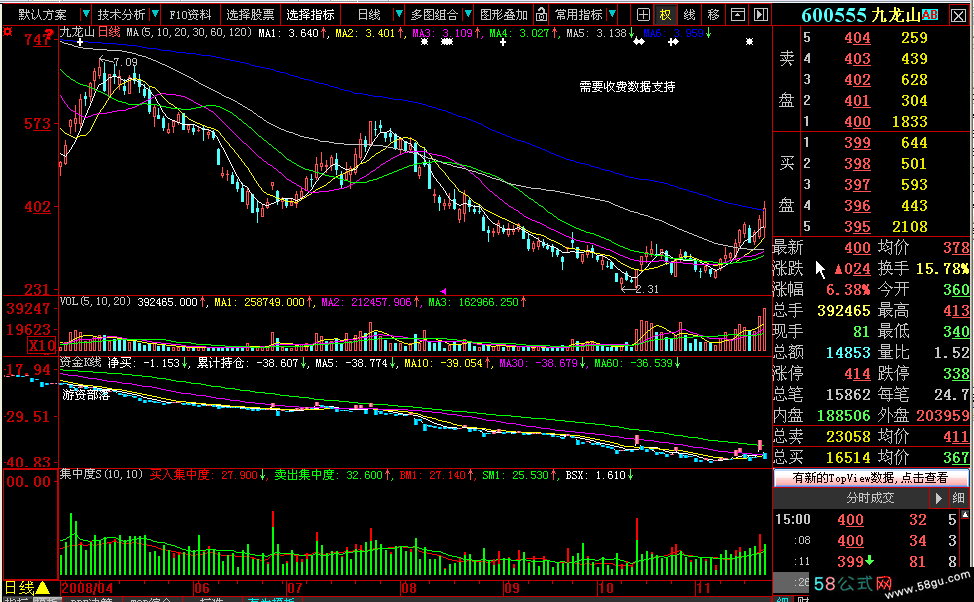This screenshot has width=974, height=602.
Task: Toggle the crosshair grid icon in toolbar
Action: click(644, 14)
